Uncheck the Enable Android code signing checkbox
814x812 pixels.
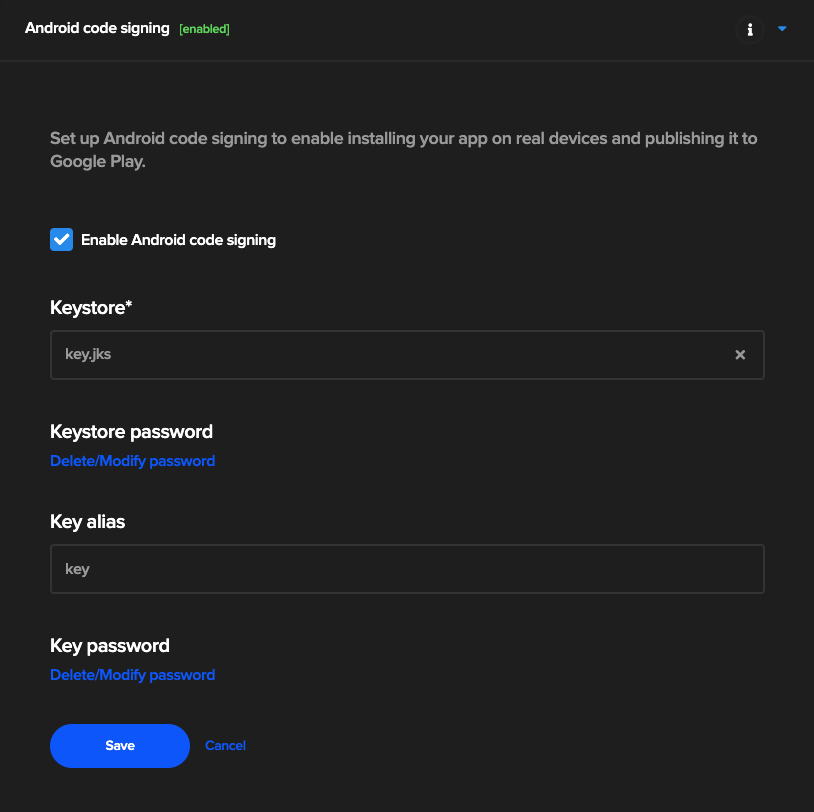click(61, 239)
